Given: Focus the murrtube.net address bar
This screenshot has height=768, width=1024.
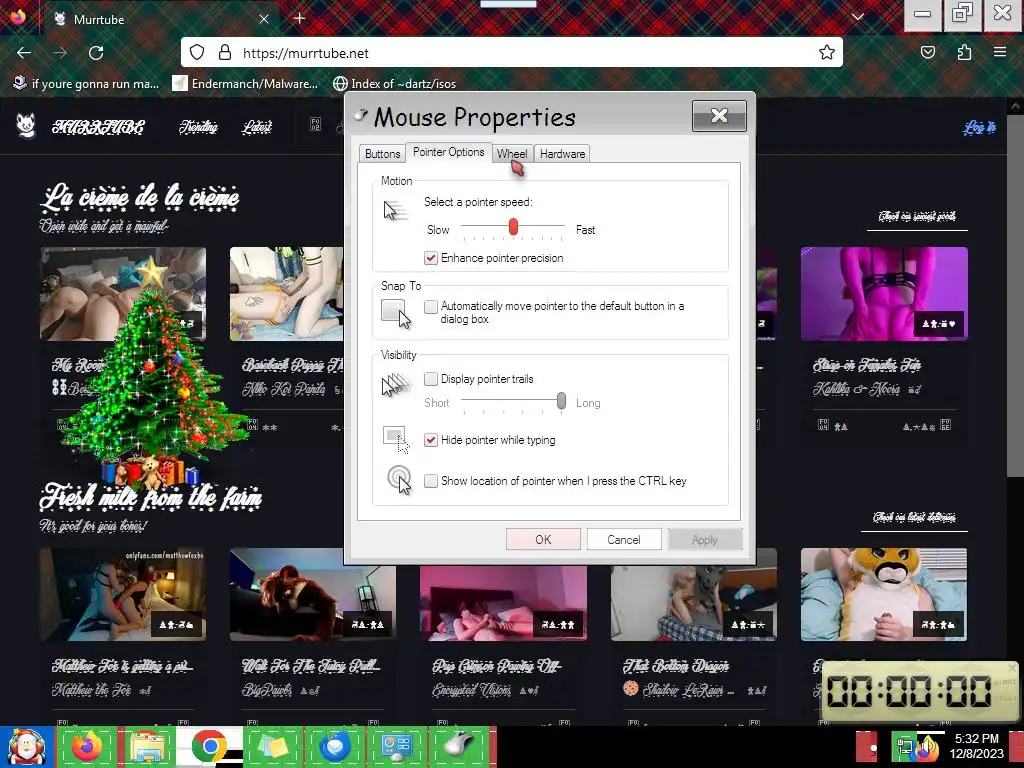Looking at the screenshot, I should pos(511,53).
